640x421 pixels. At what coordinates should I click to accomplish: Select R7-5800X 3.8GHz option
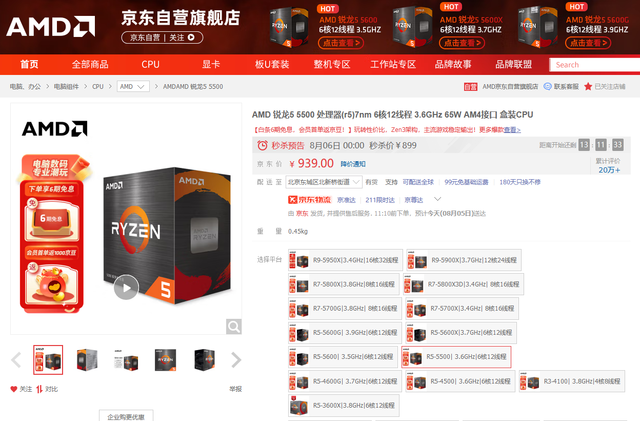[x=344, y=284]
